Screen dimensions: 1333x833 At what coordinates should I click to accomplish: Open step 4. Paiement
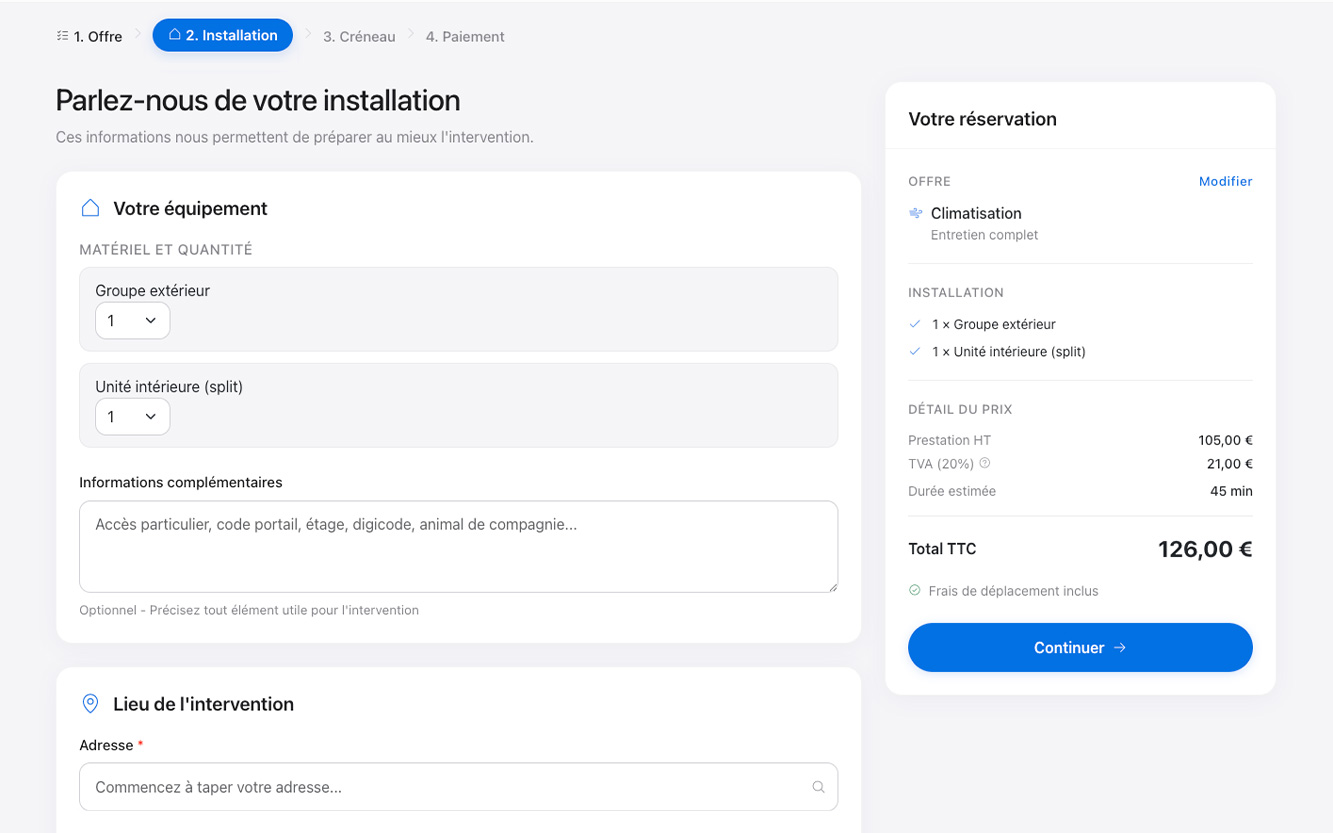point(464,36)
